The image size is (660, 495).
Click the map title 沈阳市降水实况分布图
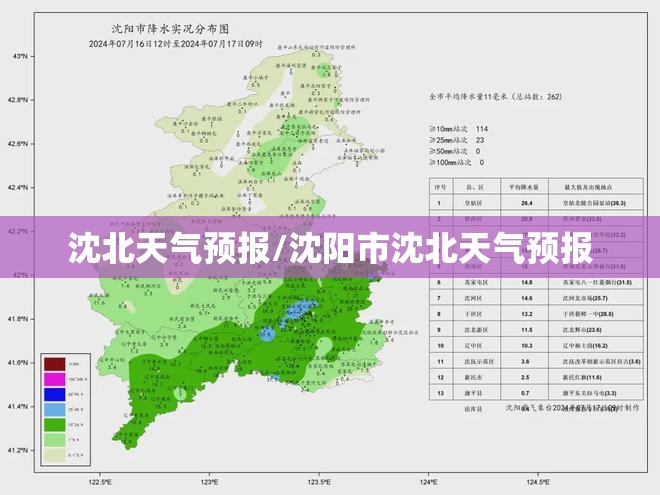click(x=170, y=29)
